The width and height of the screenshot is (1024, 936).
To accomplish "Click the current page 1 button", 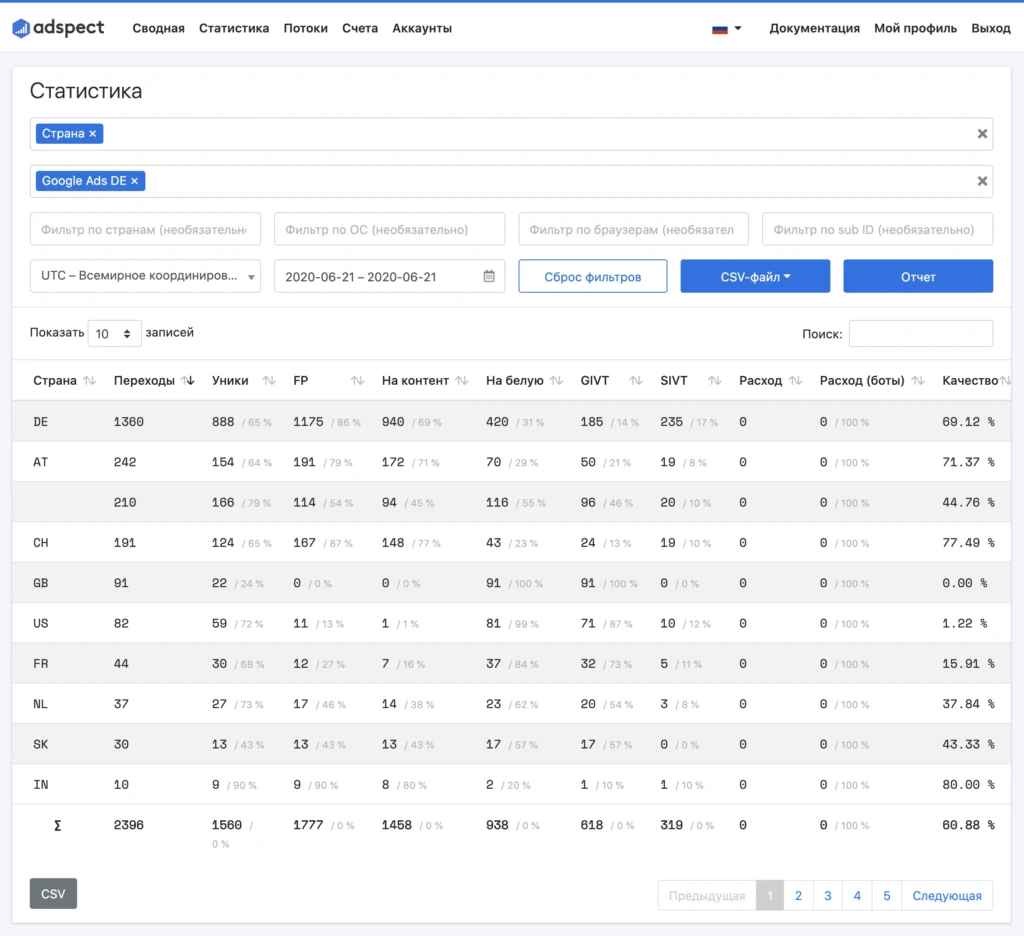I will tap(769, 896).
